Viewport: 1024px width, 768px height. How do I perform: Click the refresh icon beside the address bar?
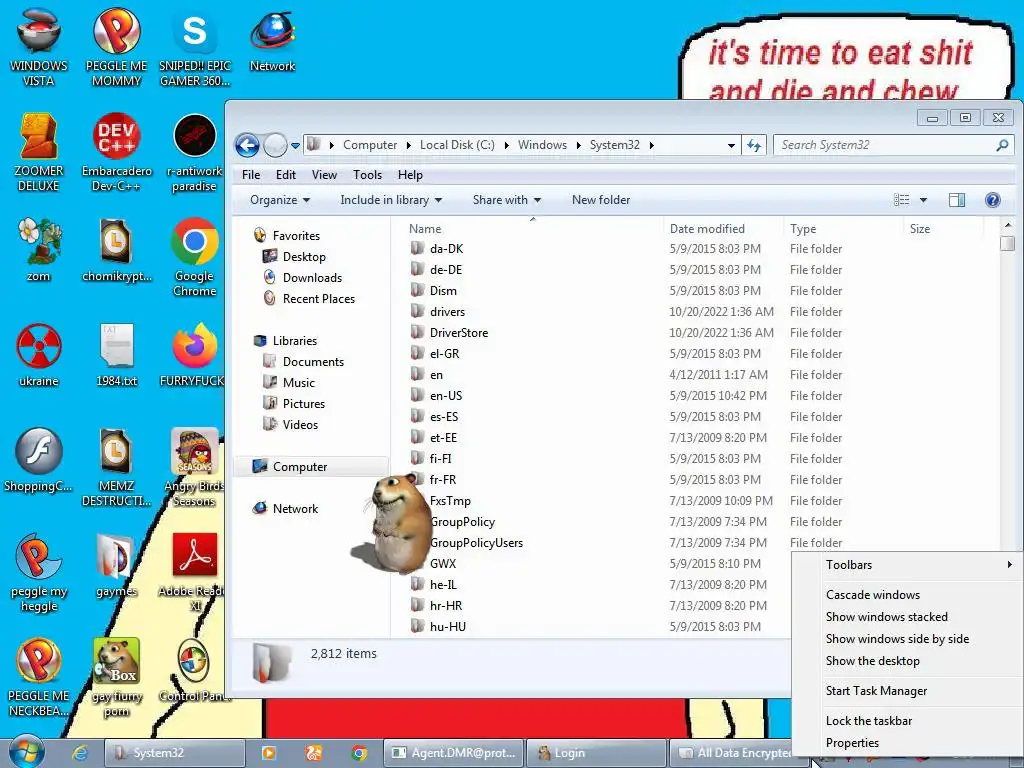(x=754, y=145)
